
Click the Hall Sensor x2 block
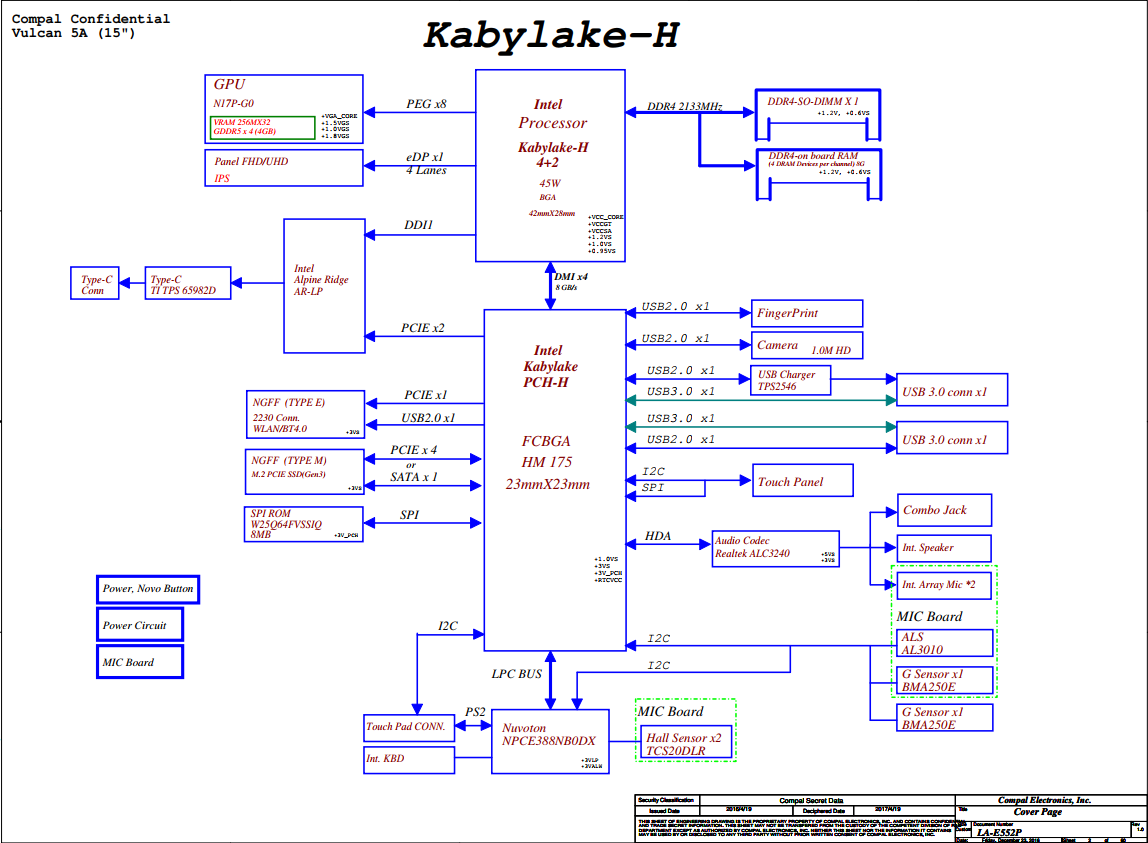(685, 743)
